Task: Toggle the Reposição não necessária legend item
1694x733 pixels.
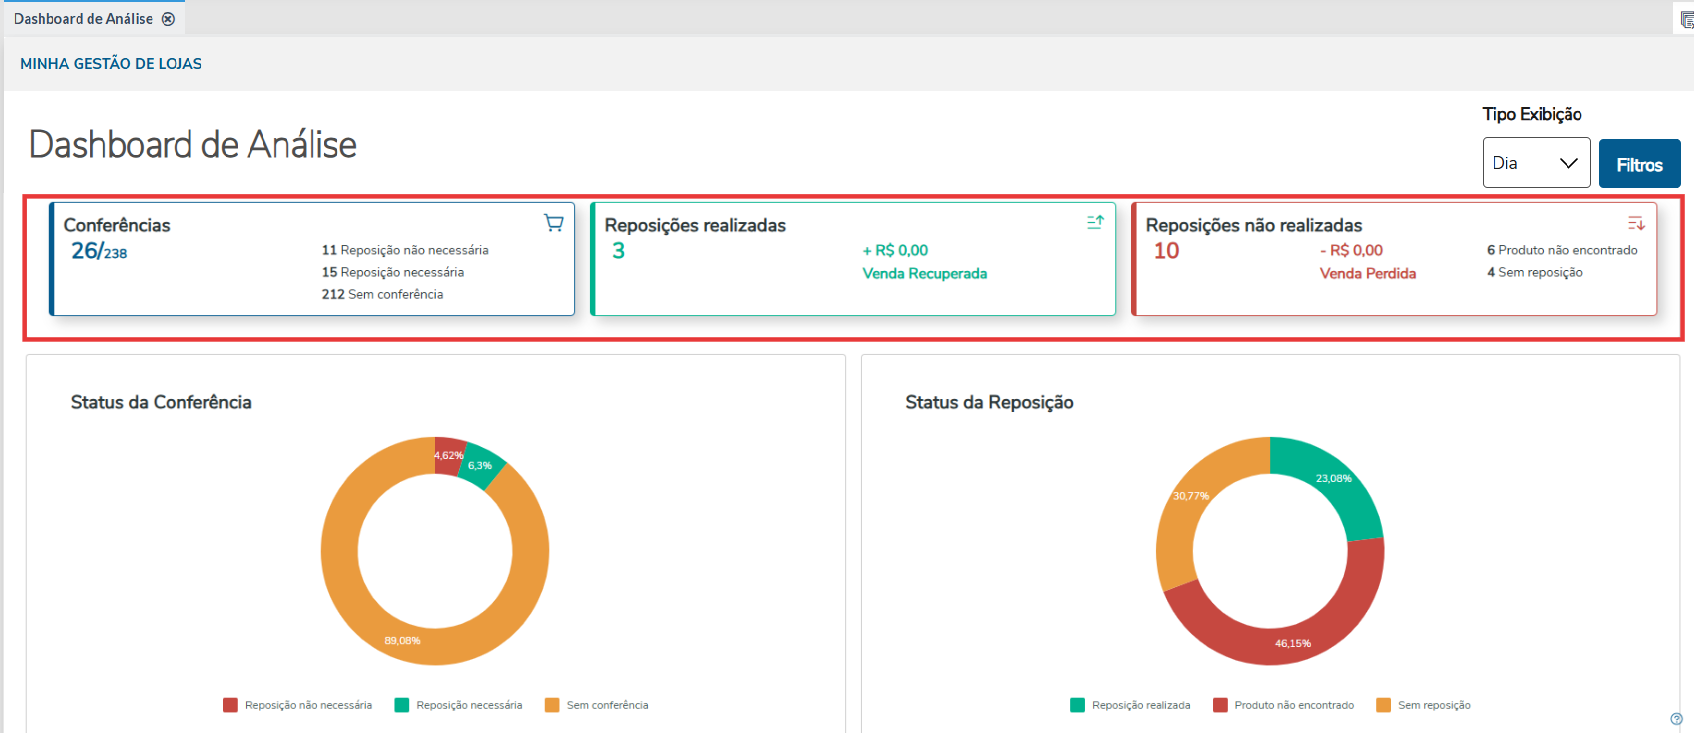Action: pyautogui.click(x=298, y=705)
